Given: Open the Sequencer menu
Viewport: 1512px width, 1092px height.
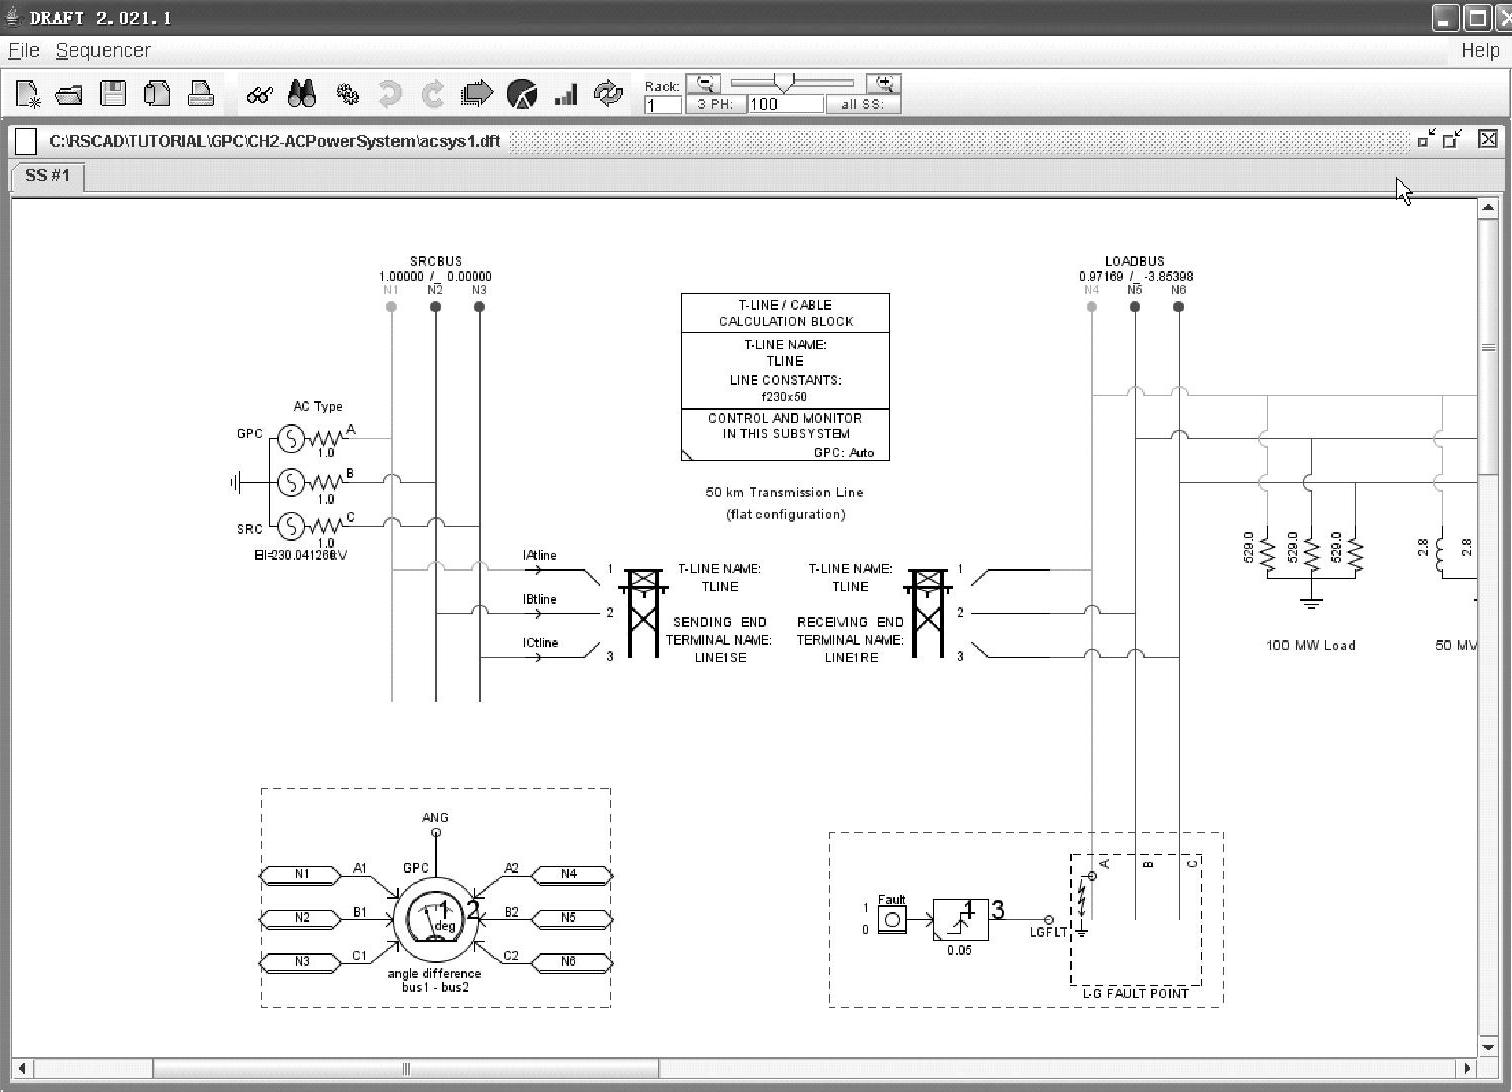Looking at the screenshot, I should 103,50.
